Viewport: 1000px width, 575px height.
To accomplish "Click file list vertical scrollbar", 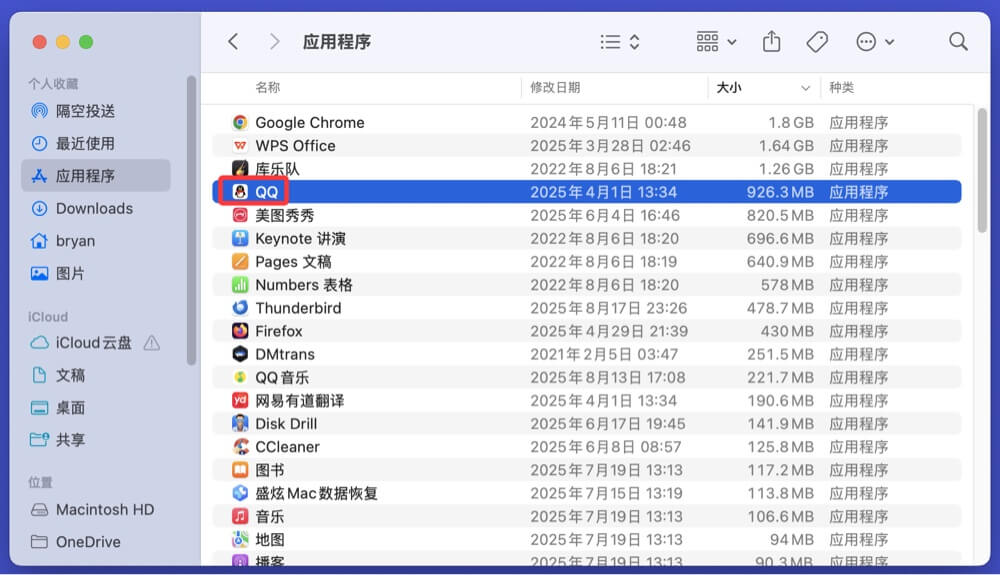I will (x=982, y=171).
